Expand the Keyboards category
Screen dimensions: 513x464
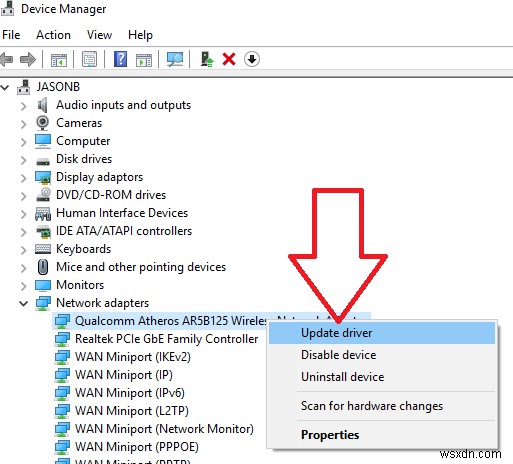[x=23, y=250]
